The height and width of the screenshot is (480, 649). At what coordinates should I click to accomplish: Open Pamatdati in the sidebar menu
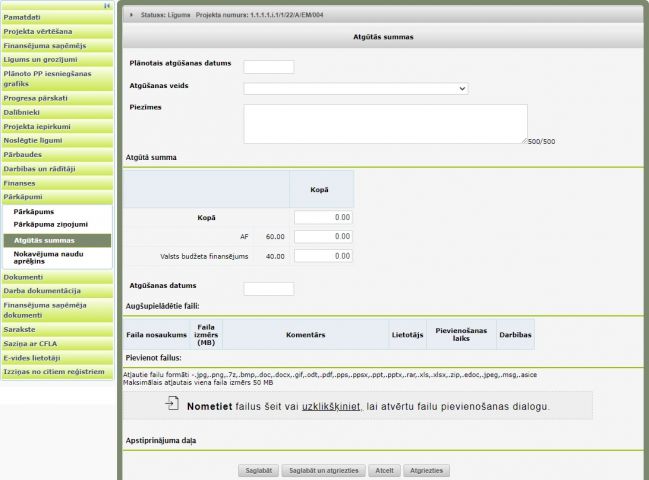pos(23,18)
